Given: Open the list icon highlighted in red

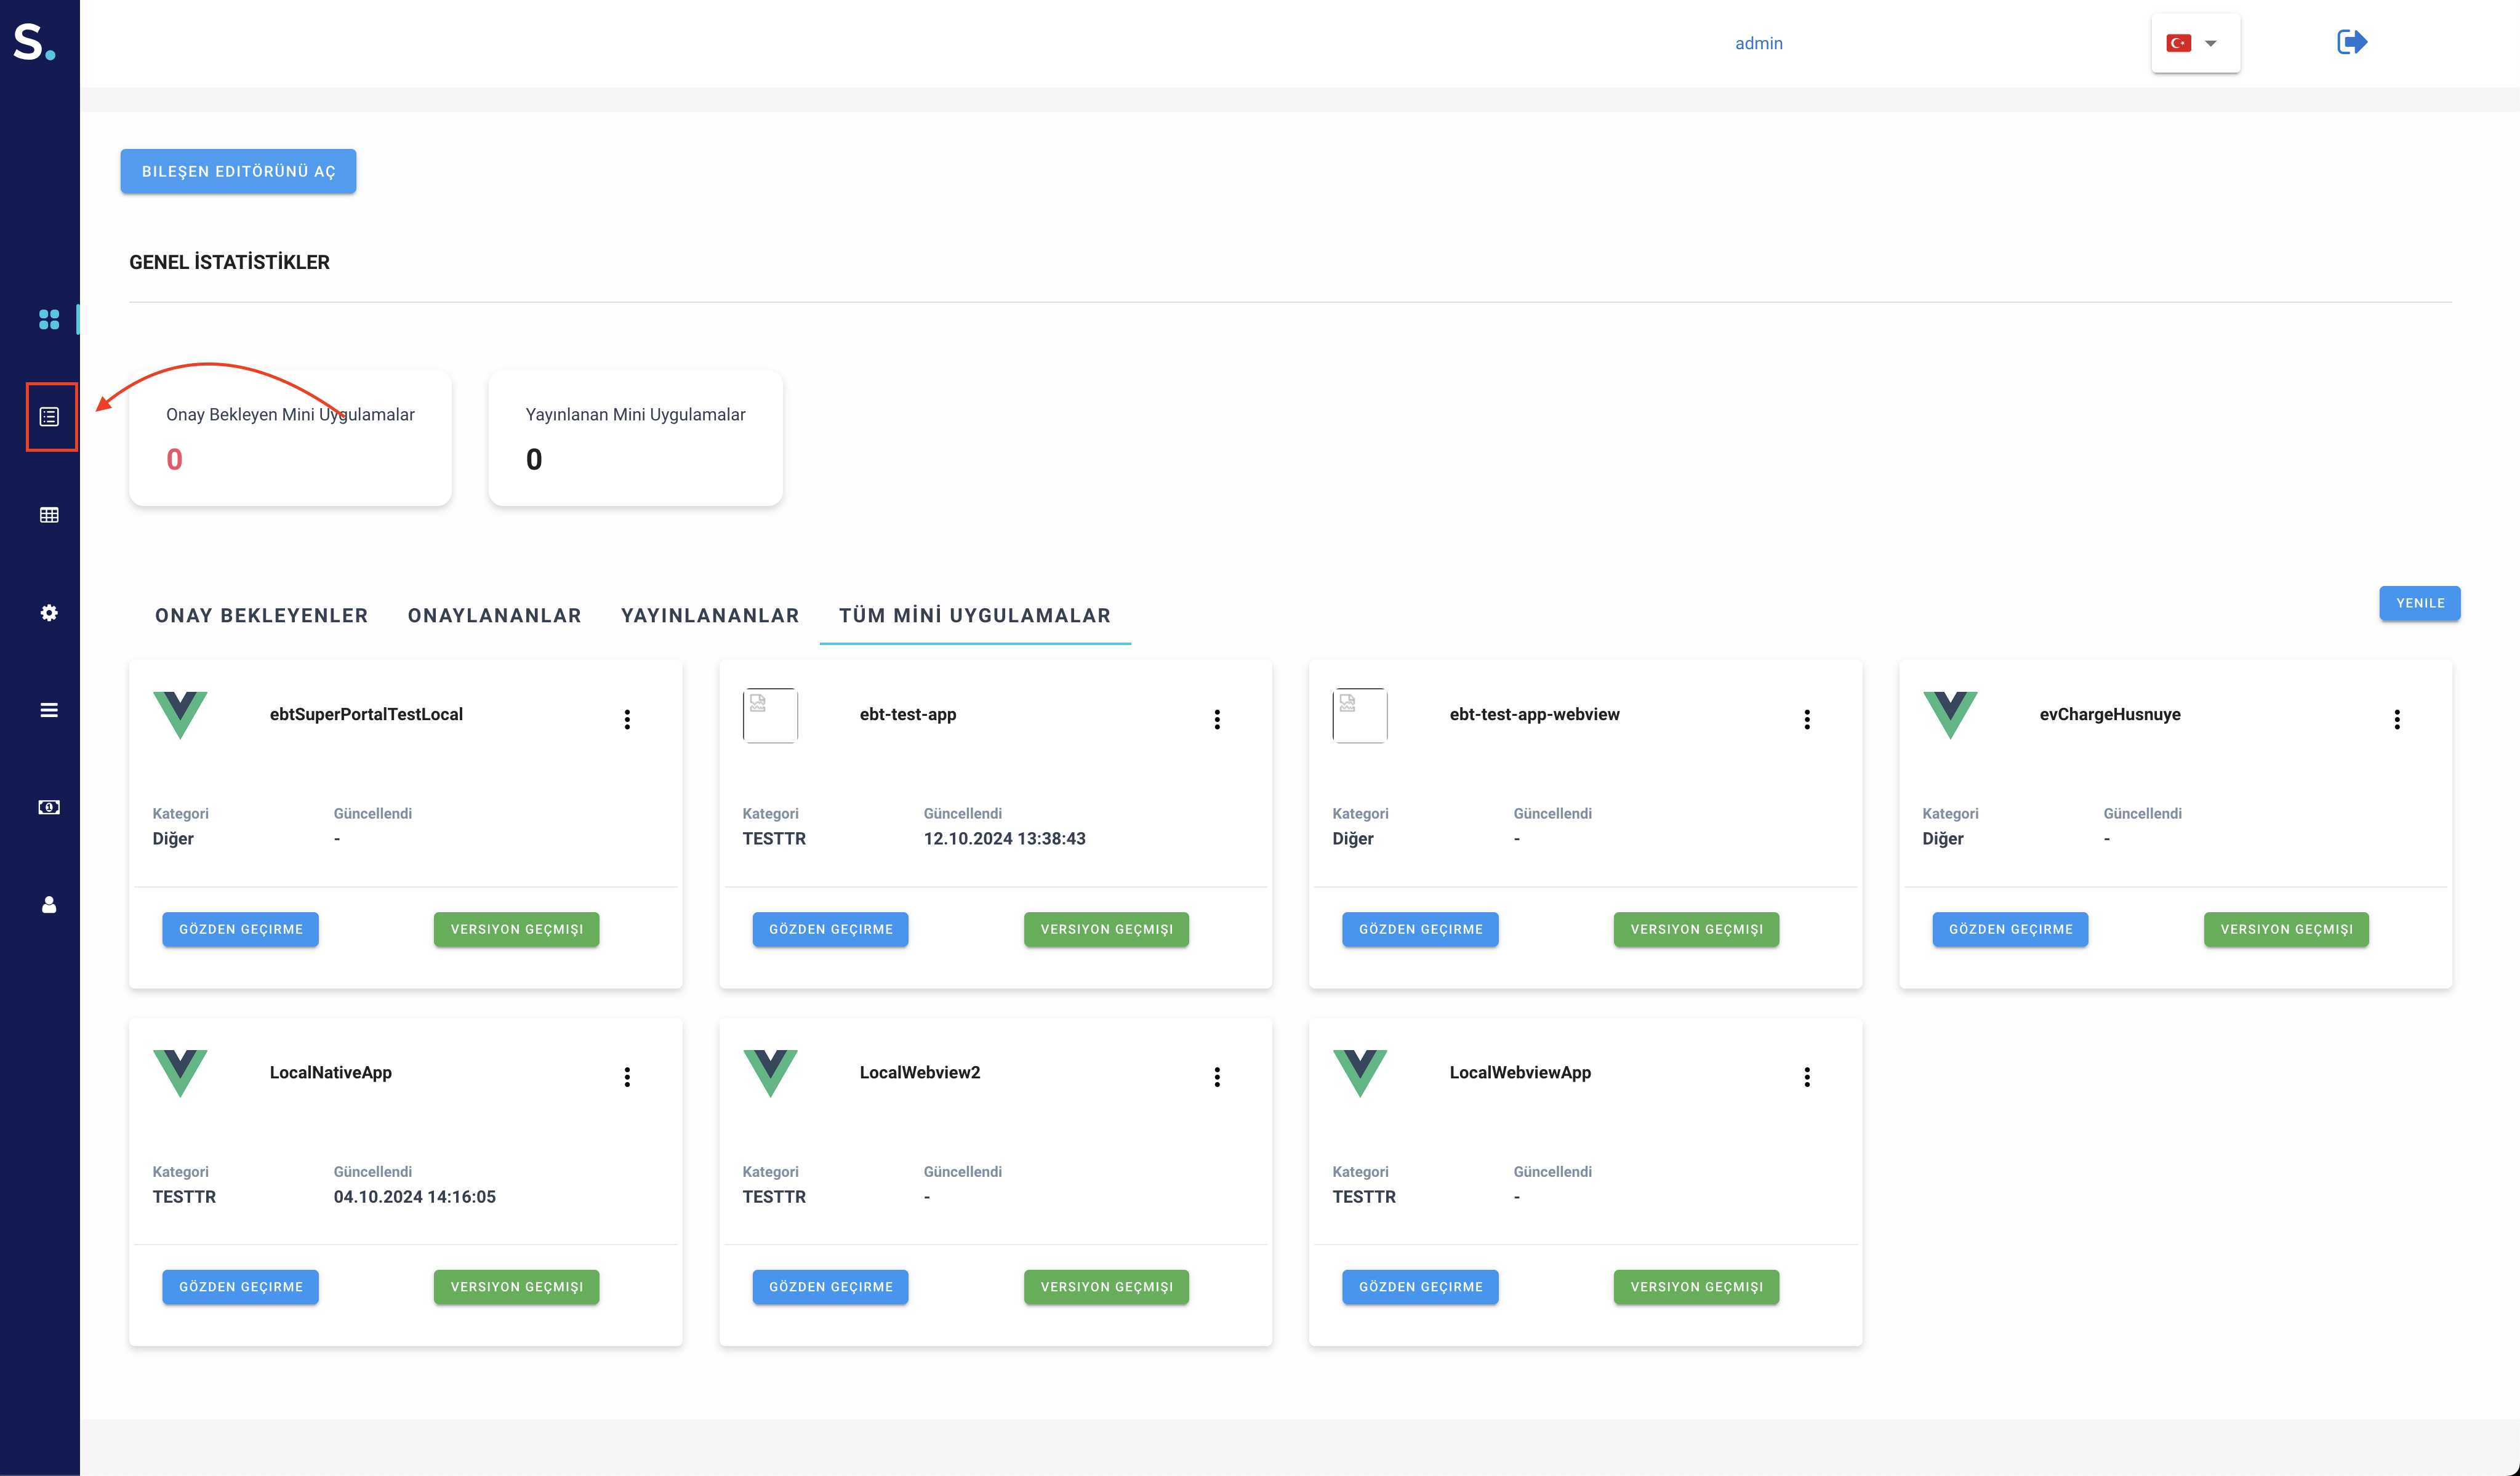Looking at the screenshot, I should (49, 416).
